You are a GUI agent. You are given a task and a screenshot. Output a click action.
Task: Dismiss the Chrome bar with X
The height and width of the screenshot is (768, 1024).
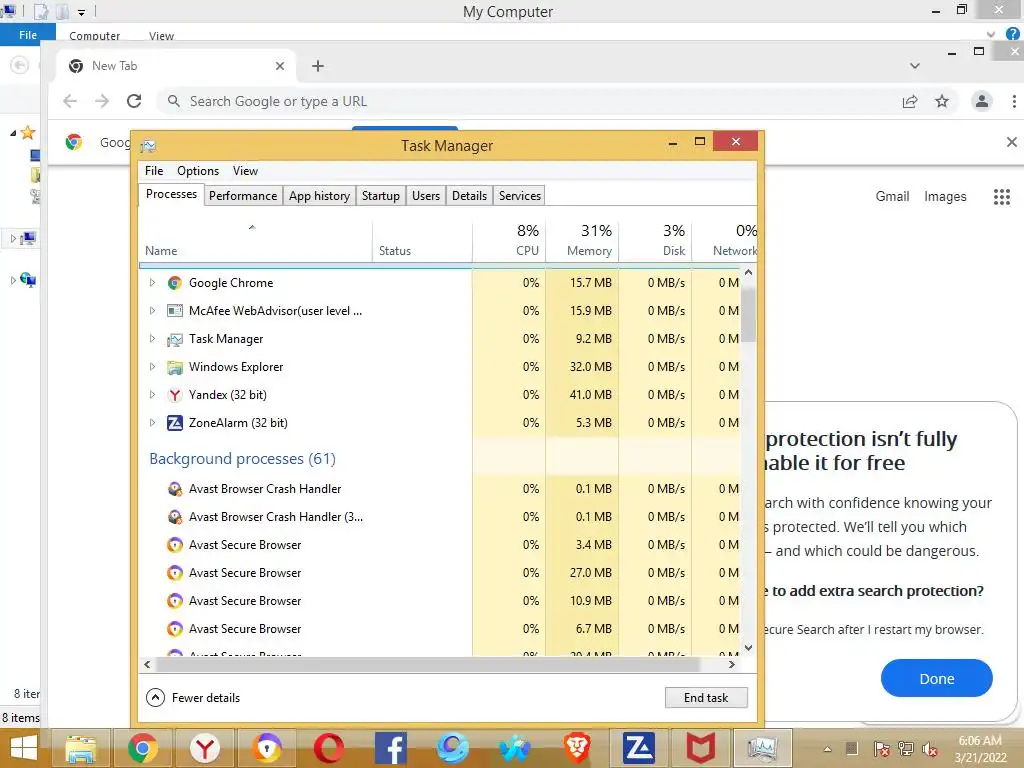[x=1012, y=142]
